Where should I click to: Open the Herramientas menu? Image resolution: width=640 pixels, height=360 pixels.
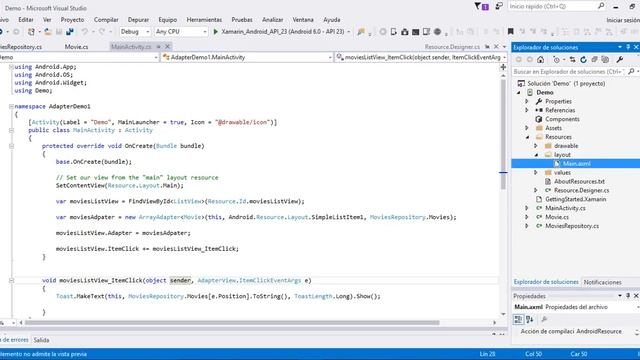pyautogui.click(x=204, y=20)
